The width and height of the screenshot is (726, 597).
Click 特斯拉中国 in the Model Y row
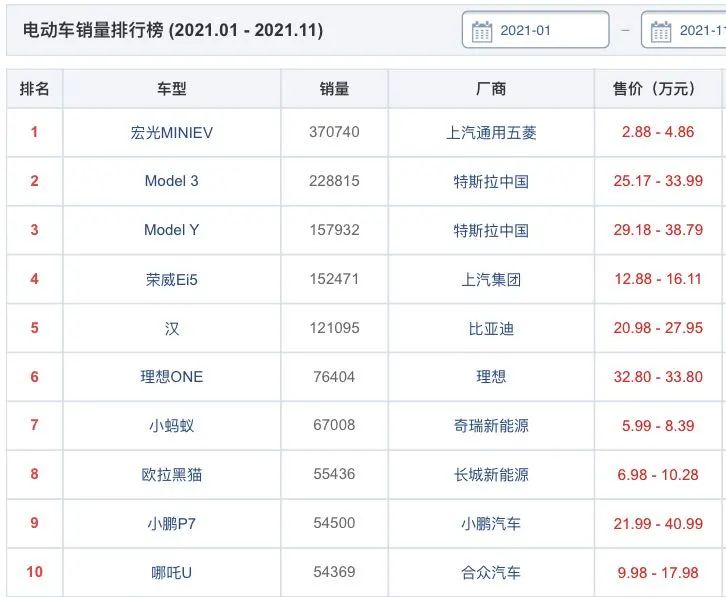(x=491, y=230)
